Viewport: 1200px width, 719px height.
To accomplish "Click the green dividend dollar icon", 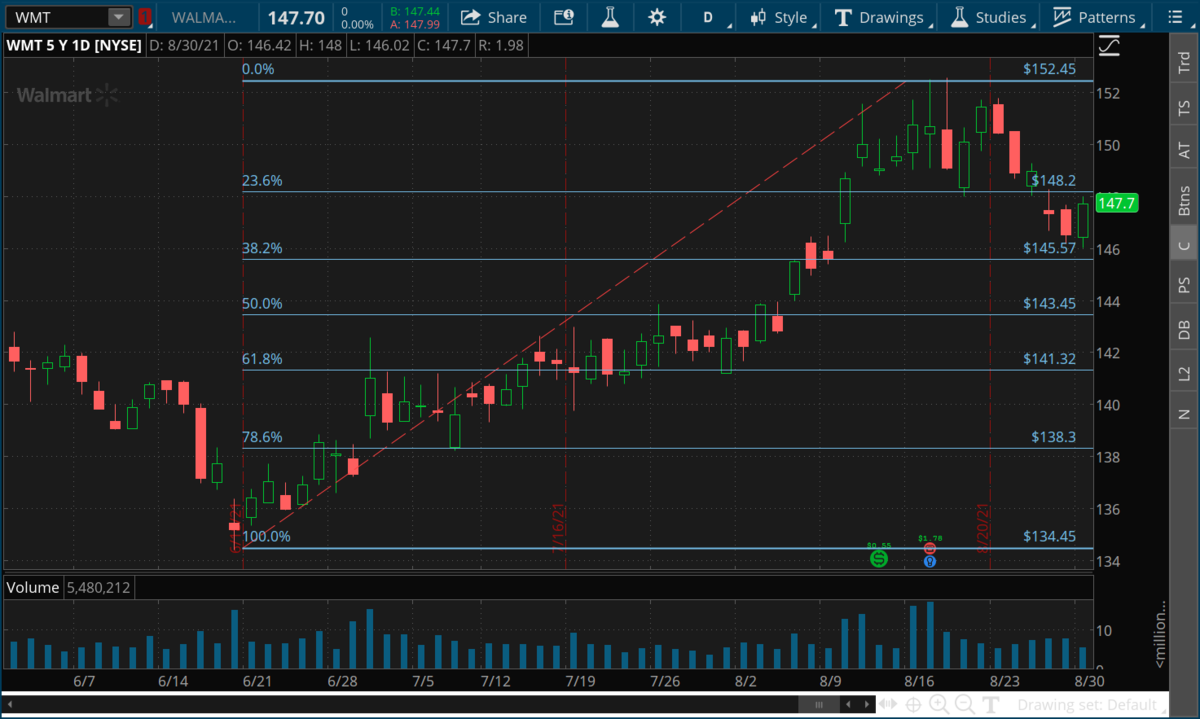I will (878, 558).
